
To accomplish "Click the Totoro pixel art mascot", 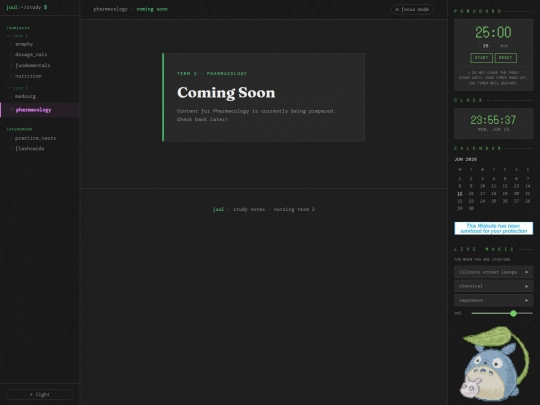I will pyautogui.click(x=494, y=363).
